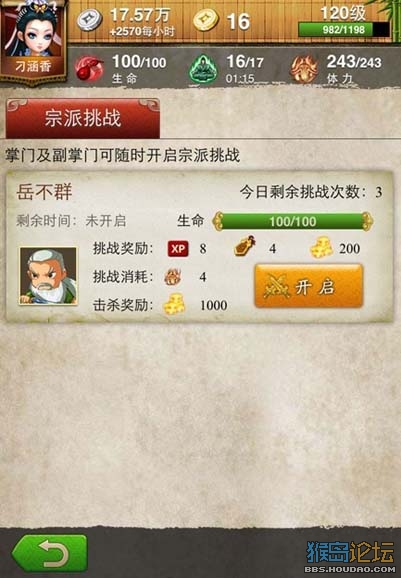Open the 宗派挑战 red tab

(83, 118)
